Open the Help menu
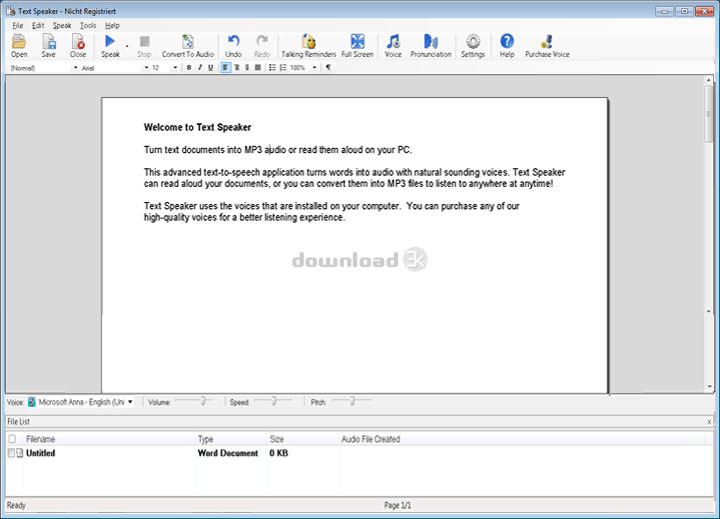Screen dimensions: 720x519 (x=112, y=25)
